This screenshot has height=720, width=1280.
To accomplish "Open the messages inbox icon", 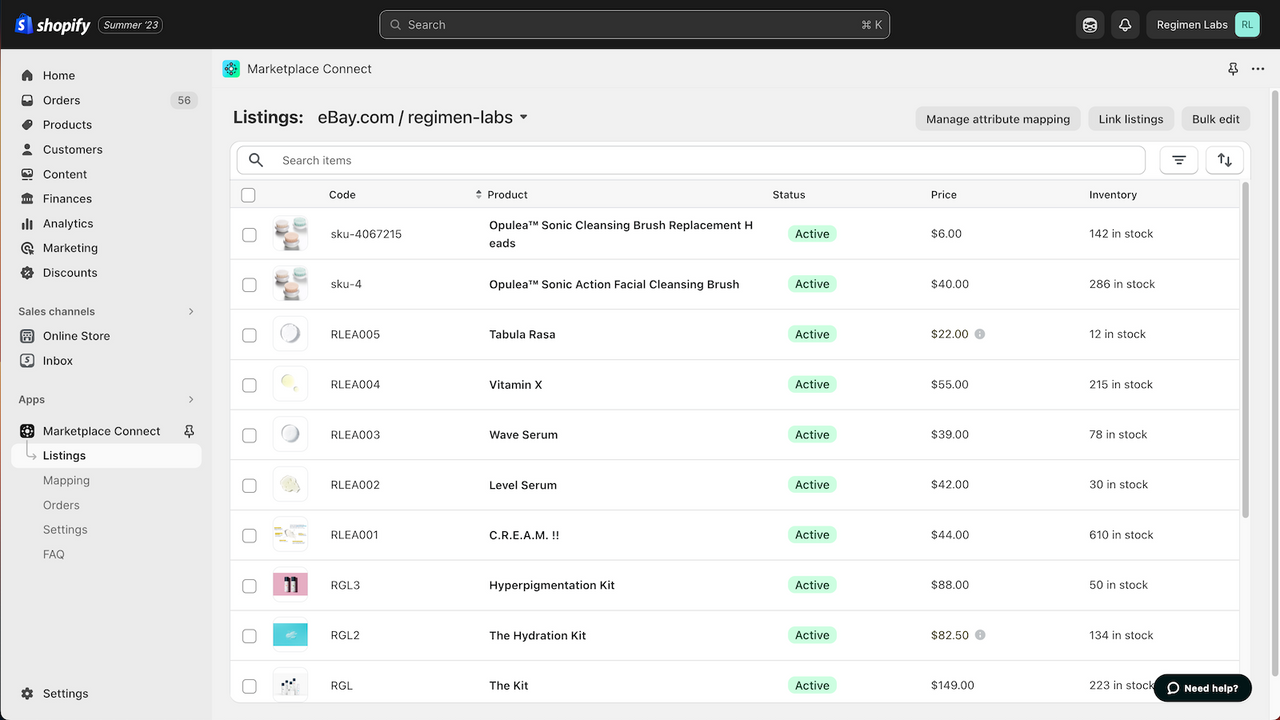I will coord(1089,24).
